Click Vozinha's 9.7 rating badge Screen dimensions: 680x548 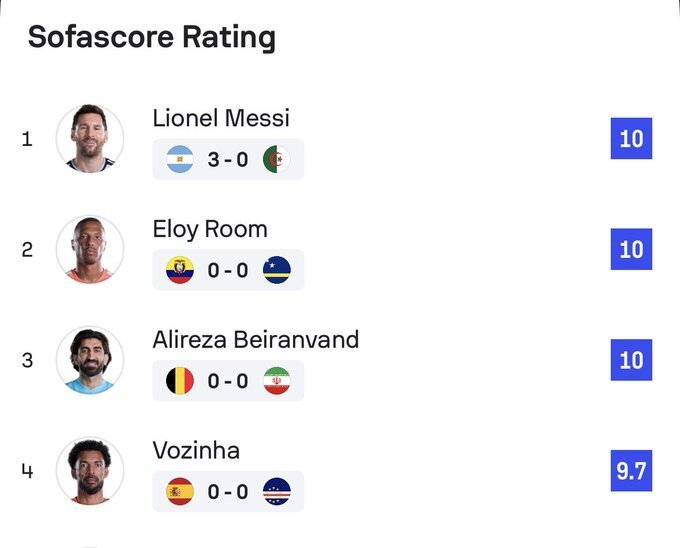point(631,471)
